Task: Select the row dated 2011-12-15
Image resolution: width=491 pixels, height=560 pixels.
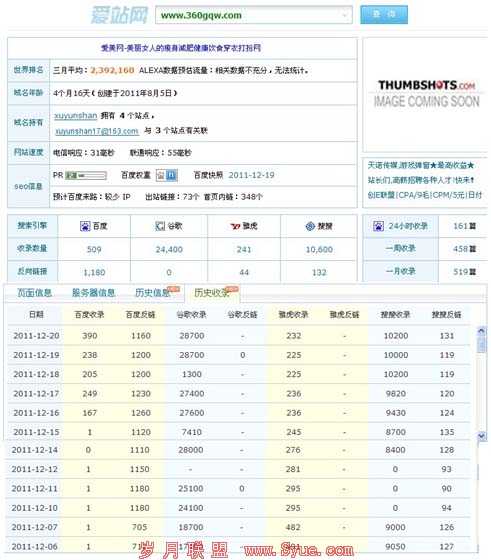Action: [239, 432]
